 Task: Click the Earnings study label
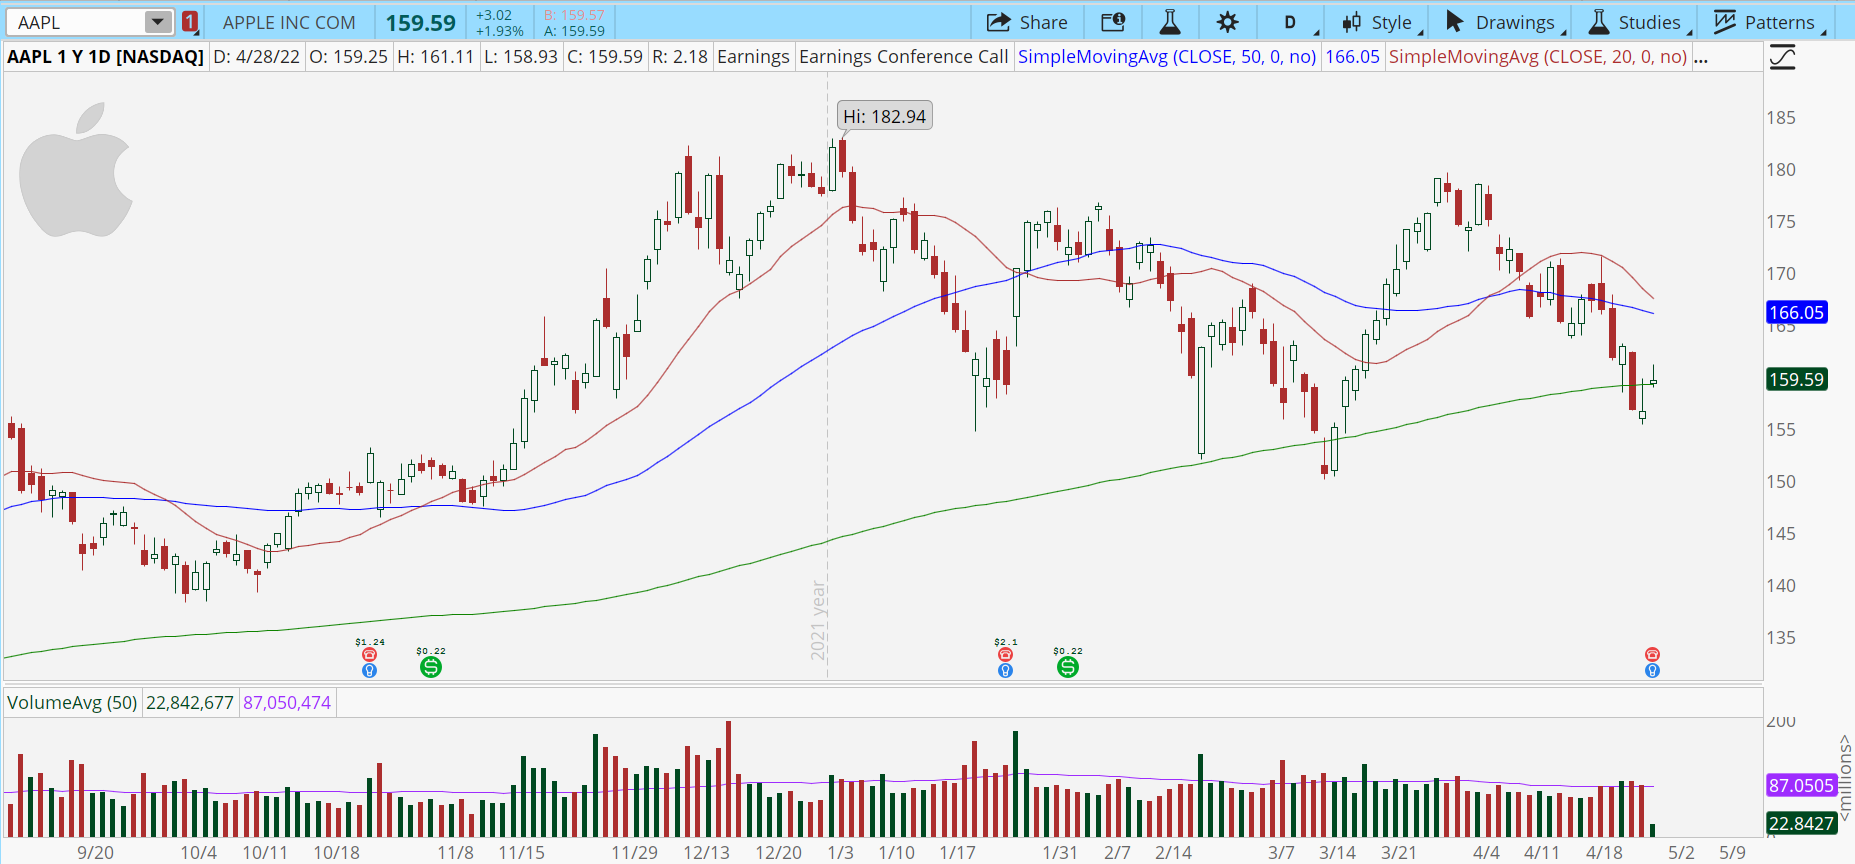[x=753, y=57]
